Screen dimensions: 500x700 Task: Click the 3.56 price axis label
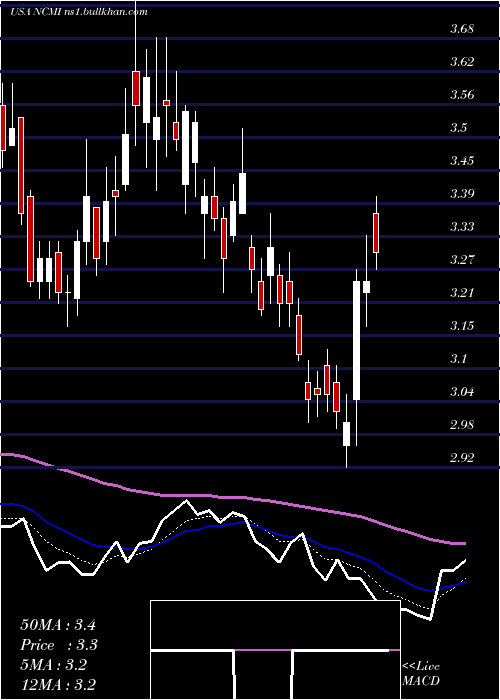(x=462, y=95)
